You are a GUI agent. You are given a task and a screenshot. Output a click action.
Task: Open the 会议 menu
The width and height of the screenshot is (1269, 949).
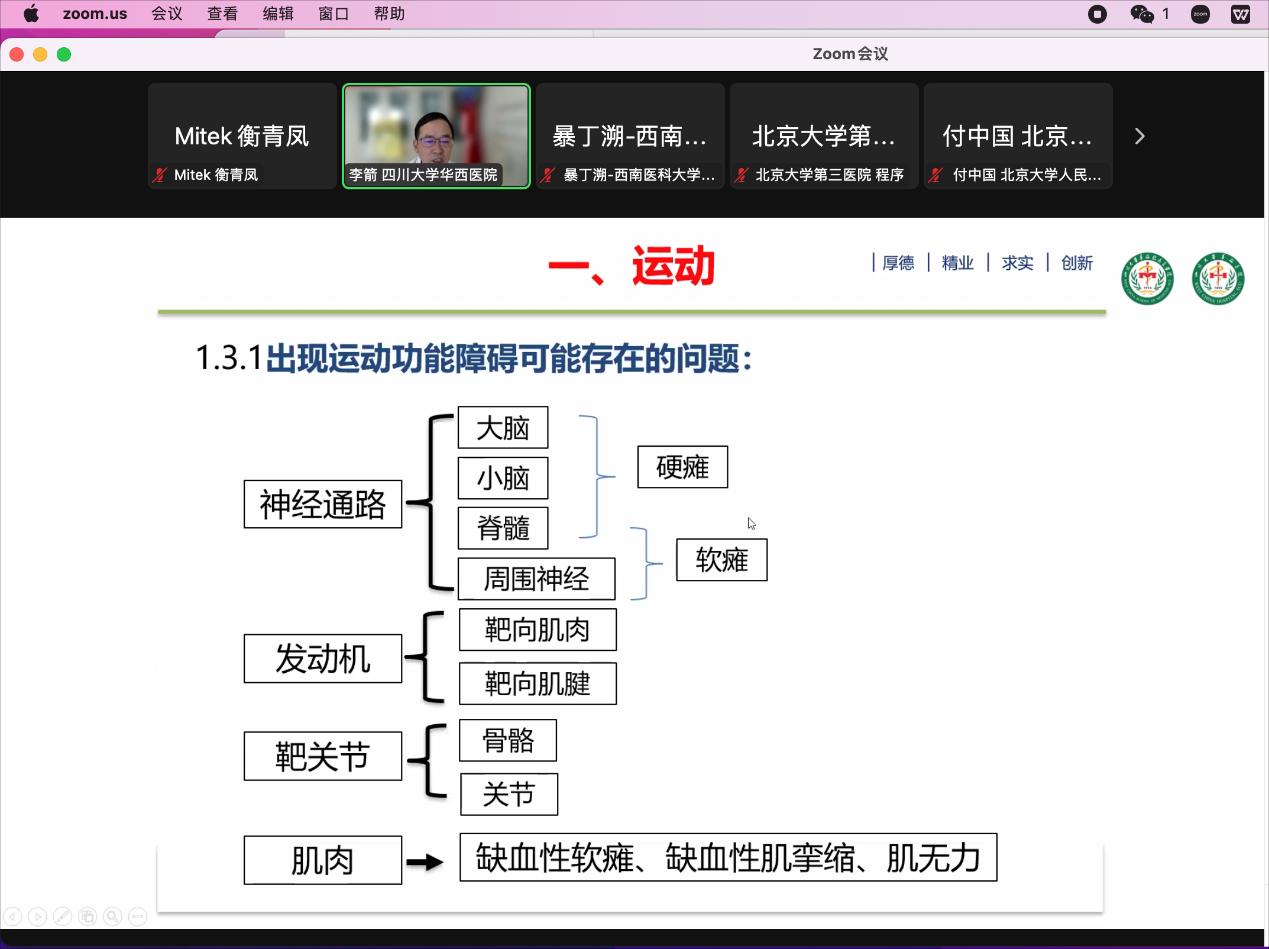pyautogui.click(x=167, y=14)
